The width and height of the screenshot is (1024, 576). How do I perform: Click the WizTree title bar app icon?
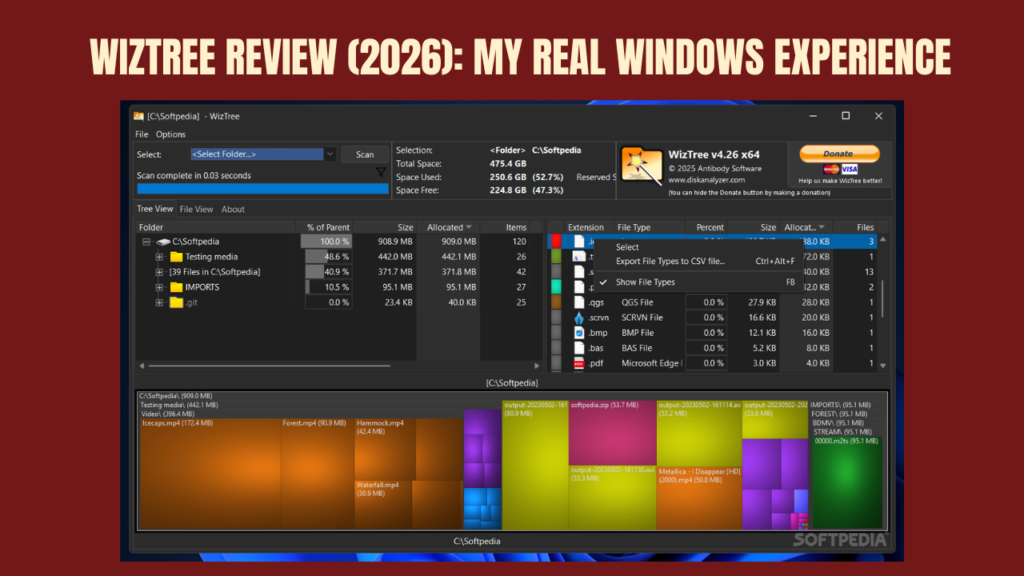138,116
